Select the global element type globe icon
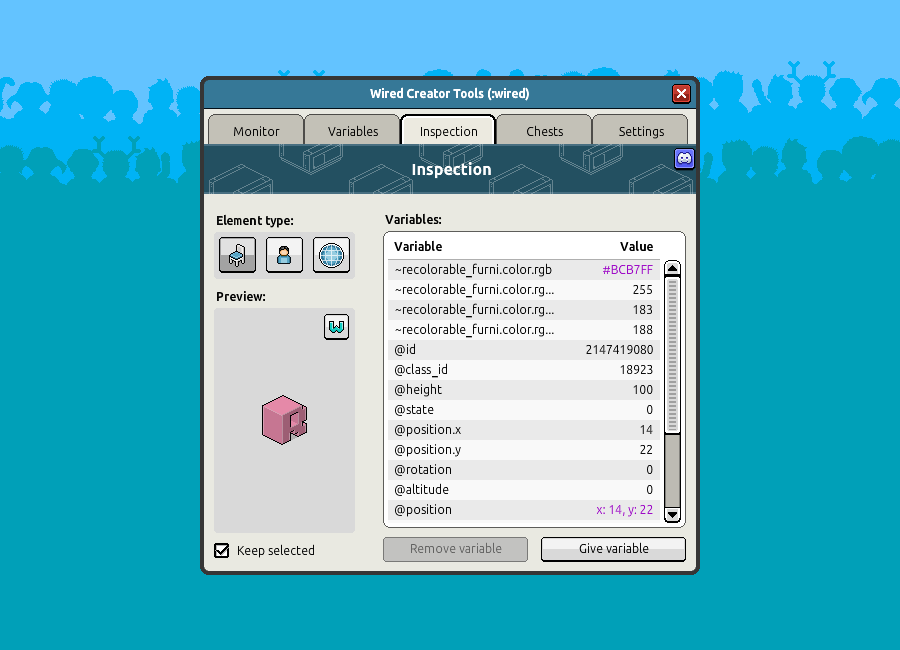The image size is (900, 650). (331, 255)
